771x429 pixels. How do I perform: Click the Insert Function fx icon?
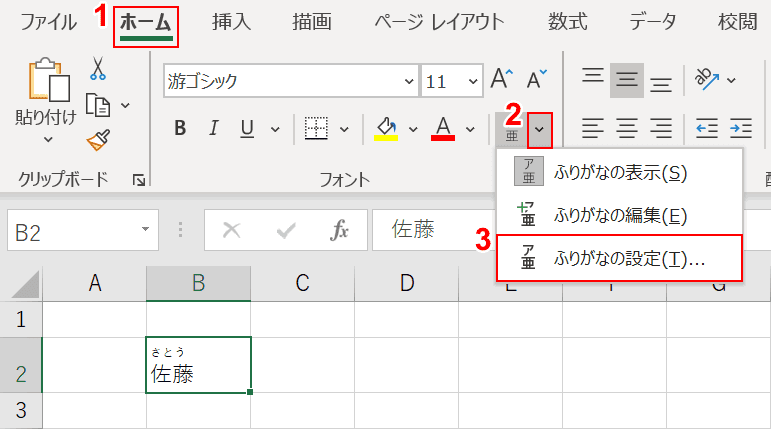click(x=339, y=230)
